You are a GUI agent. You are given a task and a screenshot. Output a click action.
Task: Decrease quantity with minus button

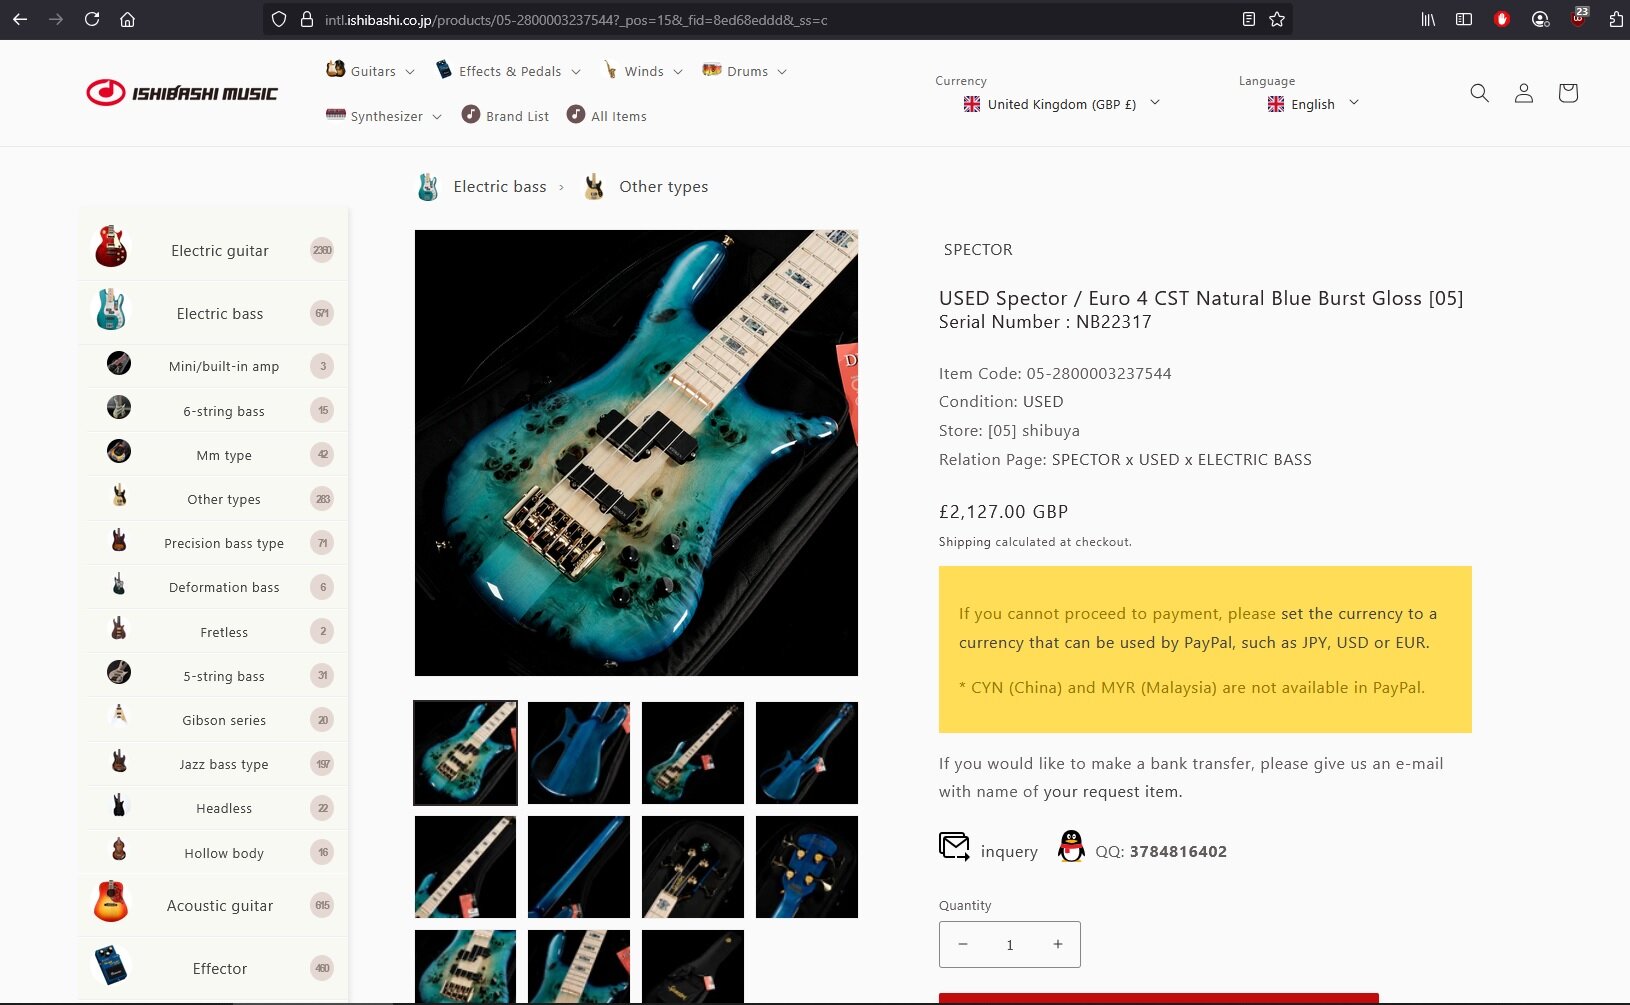point(962,944)
